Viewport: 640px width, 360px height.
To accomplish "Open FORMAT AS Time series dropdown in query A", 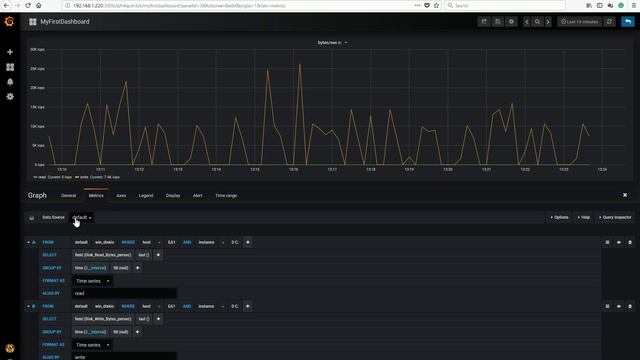I will tap(93, 281).
